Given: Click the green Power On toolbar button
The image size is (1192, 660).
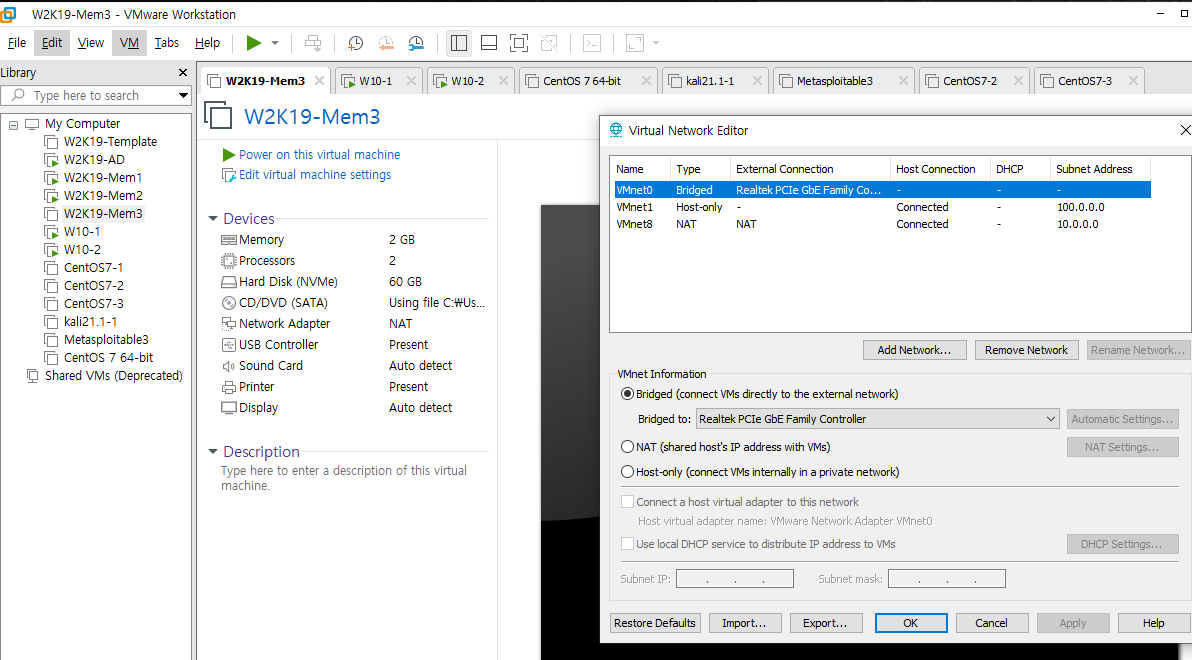Looking at the screenshot, I should [254, 43].
